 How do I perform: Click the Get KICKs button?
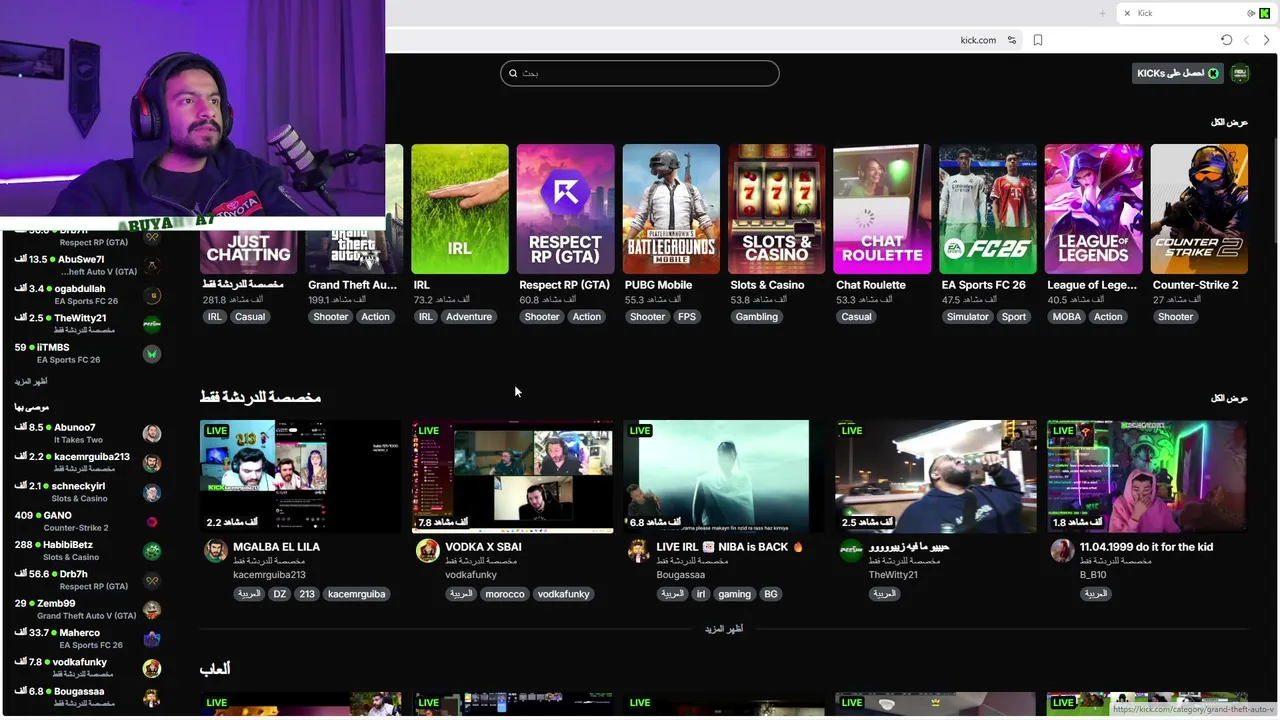[1177, 73]
